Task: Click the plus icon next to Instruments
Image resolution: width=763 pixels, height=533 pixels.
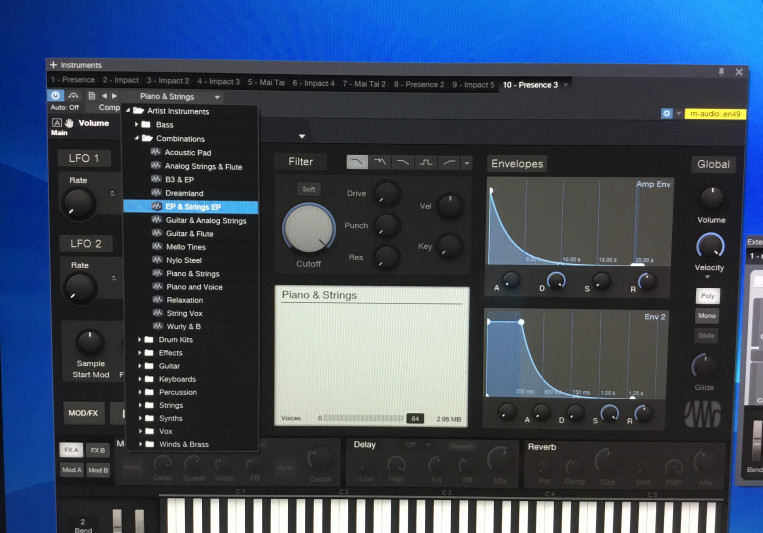Action: coord(54,64)
